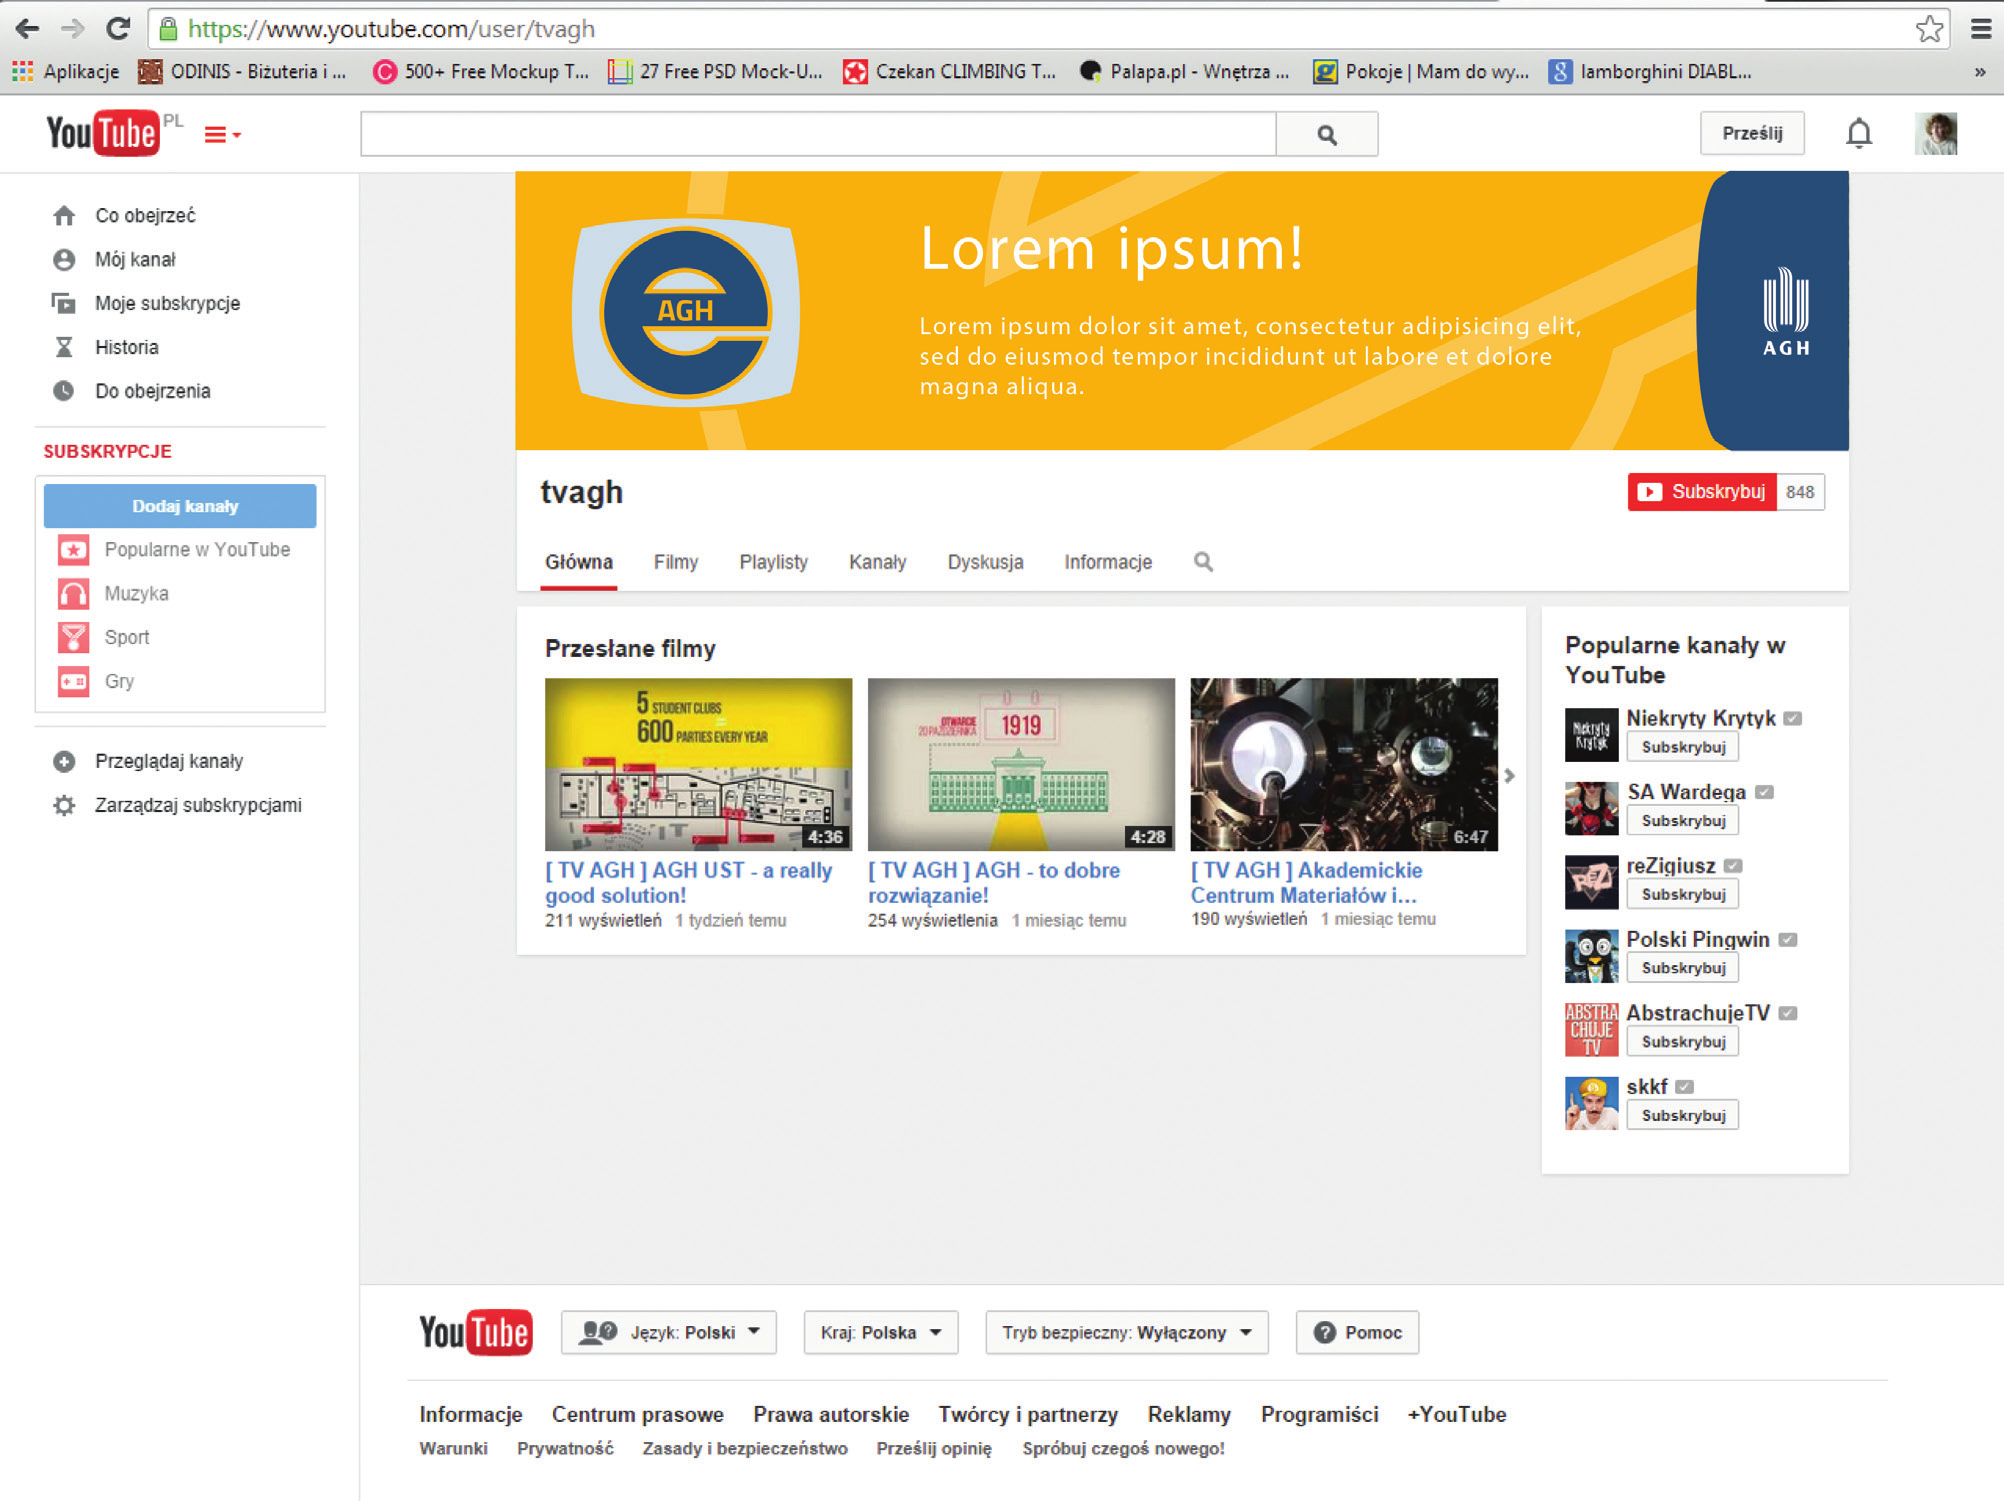Open Prywatność footer link
Viewport: 2004px width, 1501px height.
click(x=565, y=1449)
